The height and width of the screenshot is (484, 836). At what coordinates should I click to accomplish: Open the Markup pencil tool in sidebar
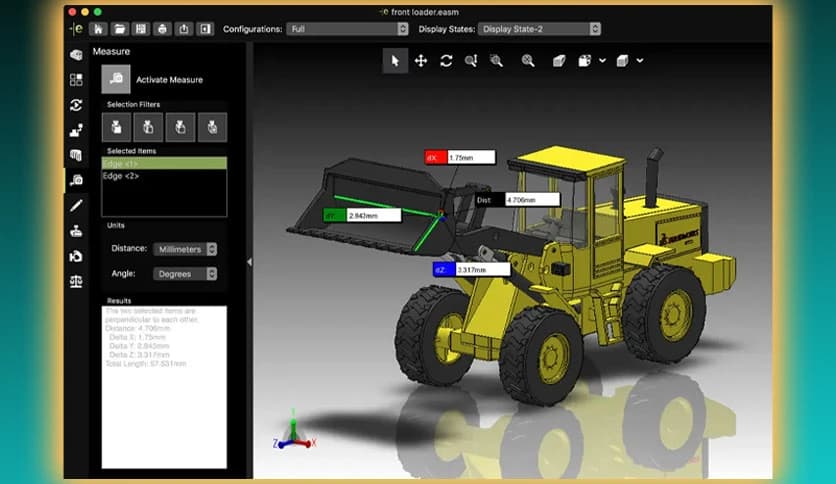pyautogui.click(x=76, y=205)
